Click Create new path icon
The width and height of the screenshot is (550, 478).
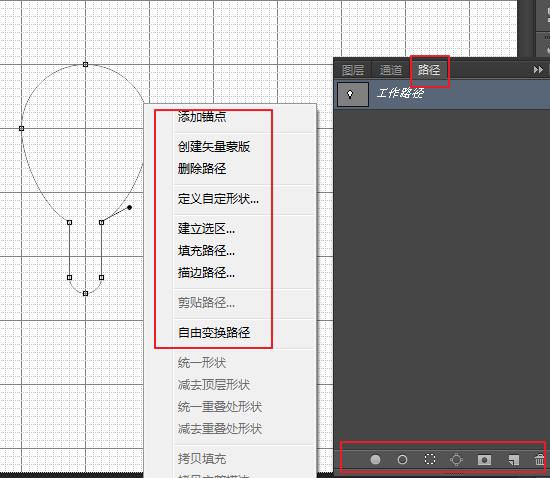pyautogui.click(x=514, y=460)
